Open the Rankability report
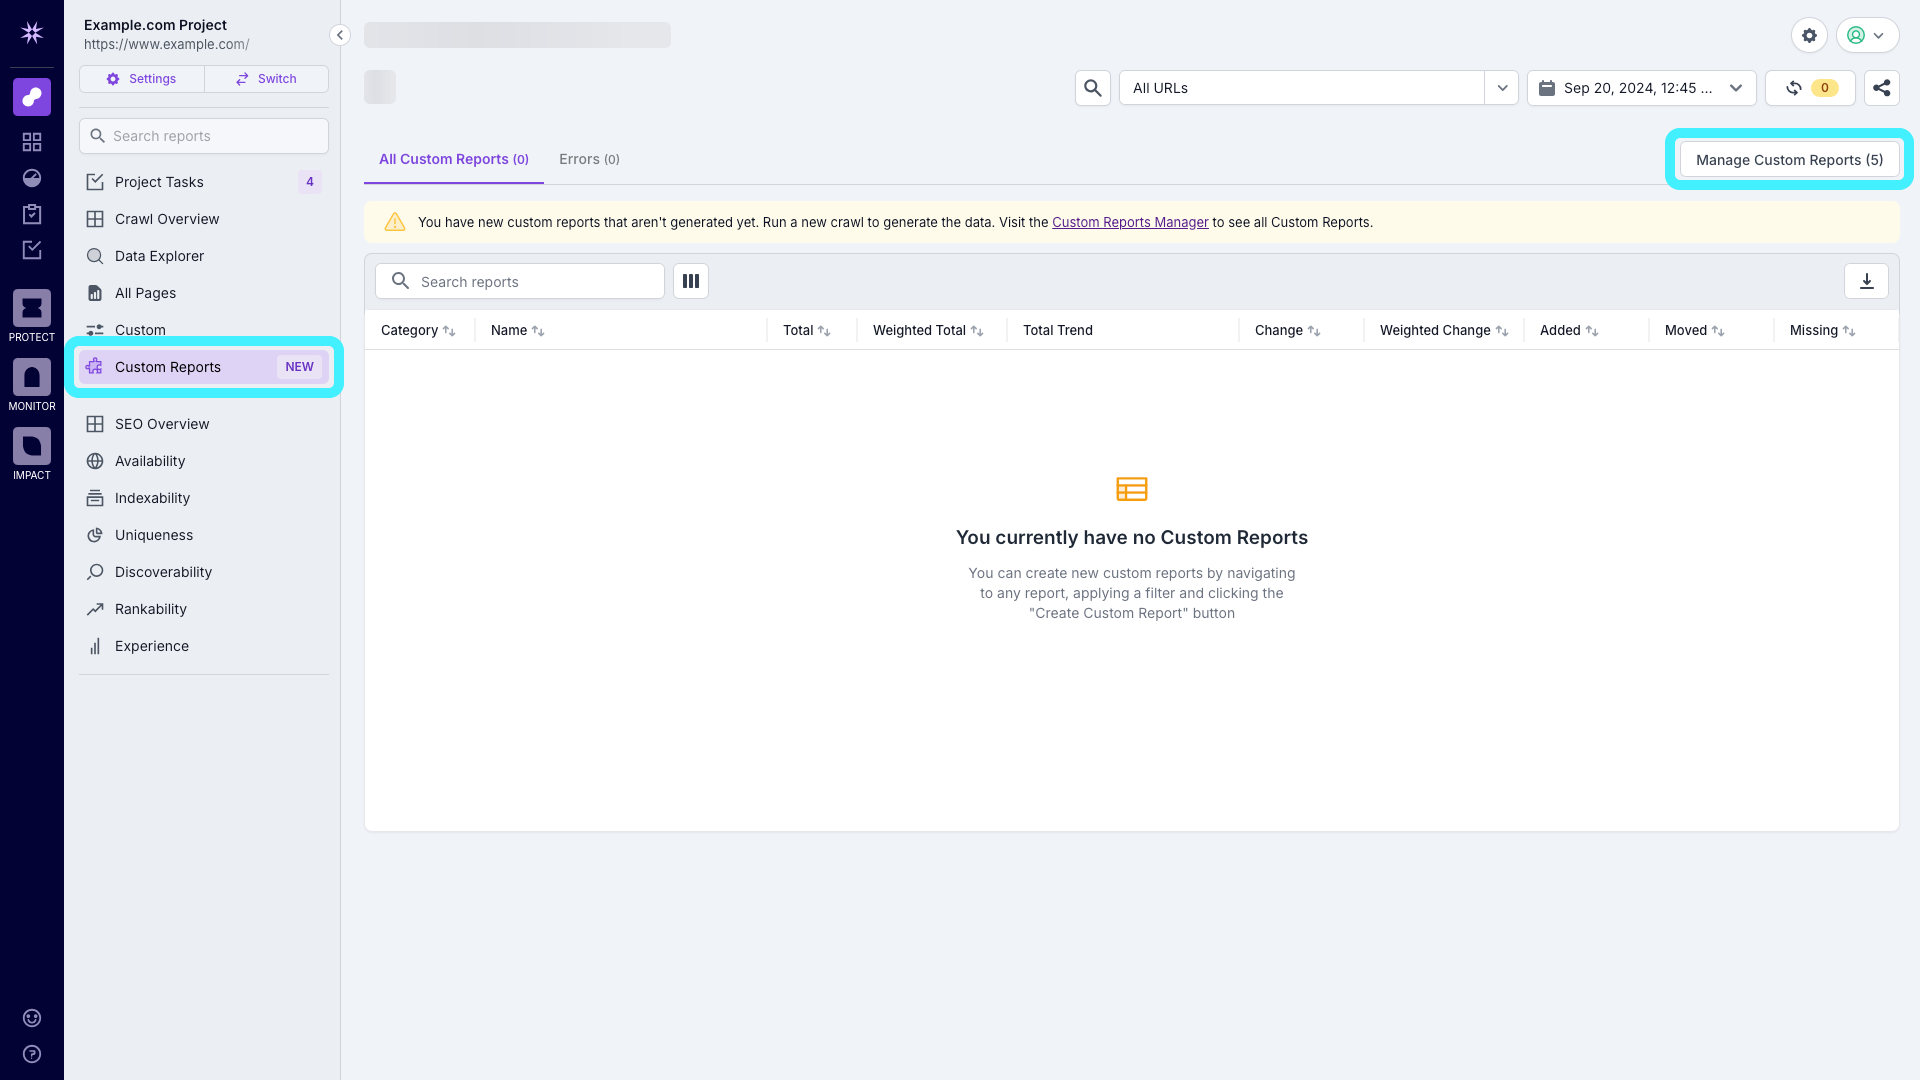1920x1080 pixels. click(151, 609)
